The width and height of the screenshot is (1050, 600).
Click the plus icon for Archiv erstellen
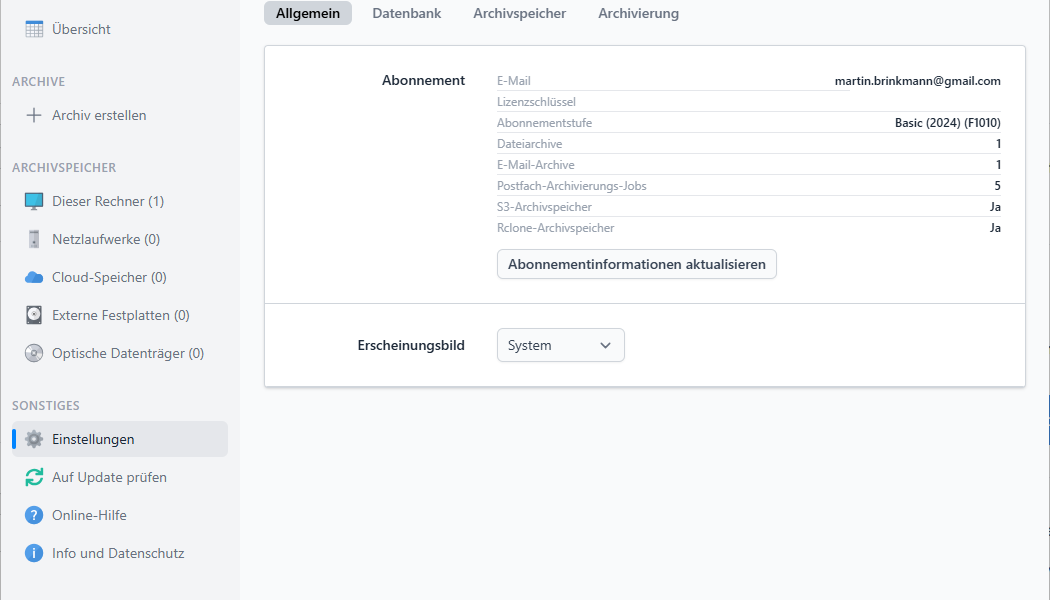[34, 115]
